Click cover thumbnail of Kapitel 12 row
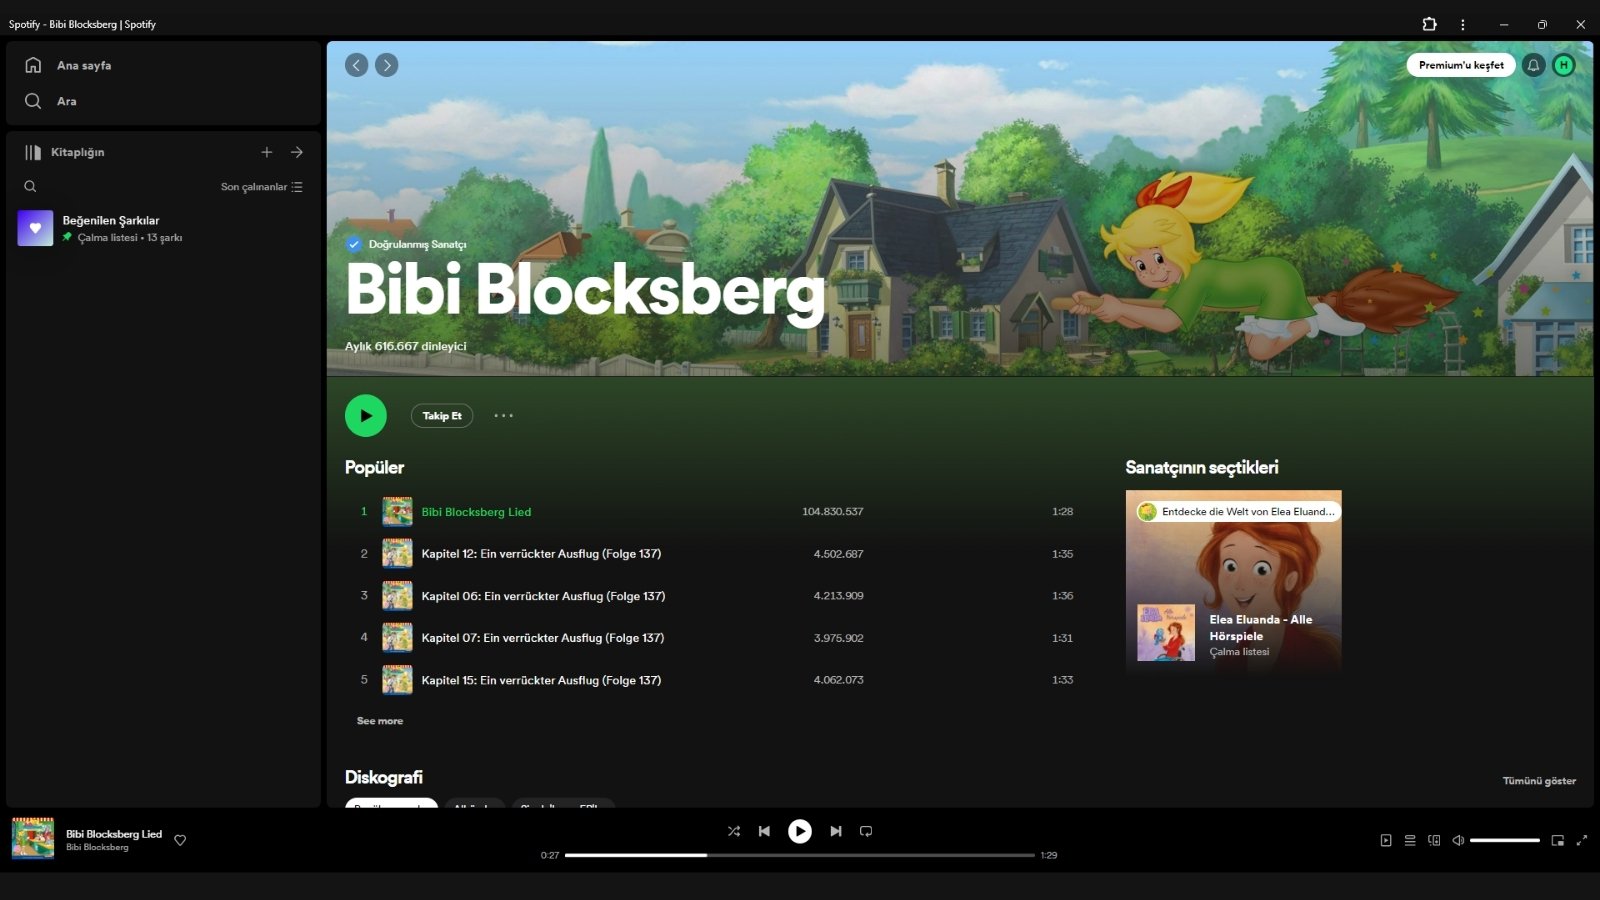This screenshot has width=1600, height=900. [x=397, y=554]
